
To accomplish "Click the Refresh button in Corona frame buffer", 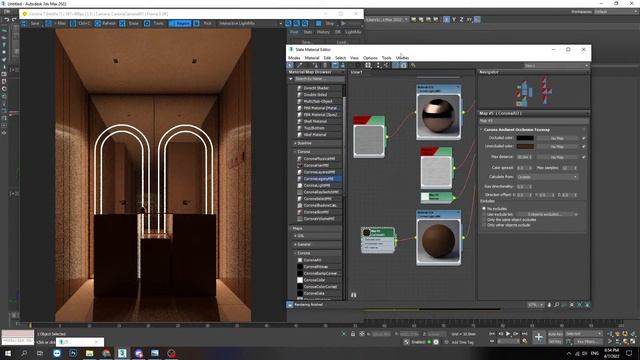I will [x=105, y=24].
